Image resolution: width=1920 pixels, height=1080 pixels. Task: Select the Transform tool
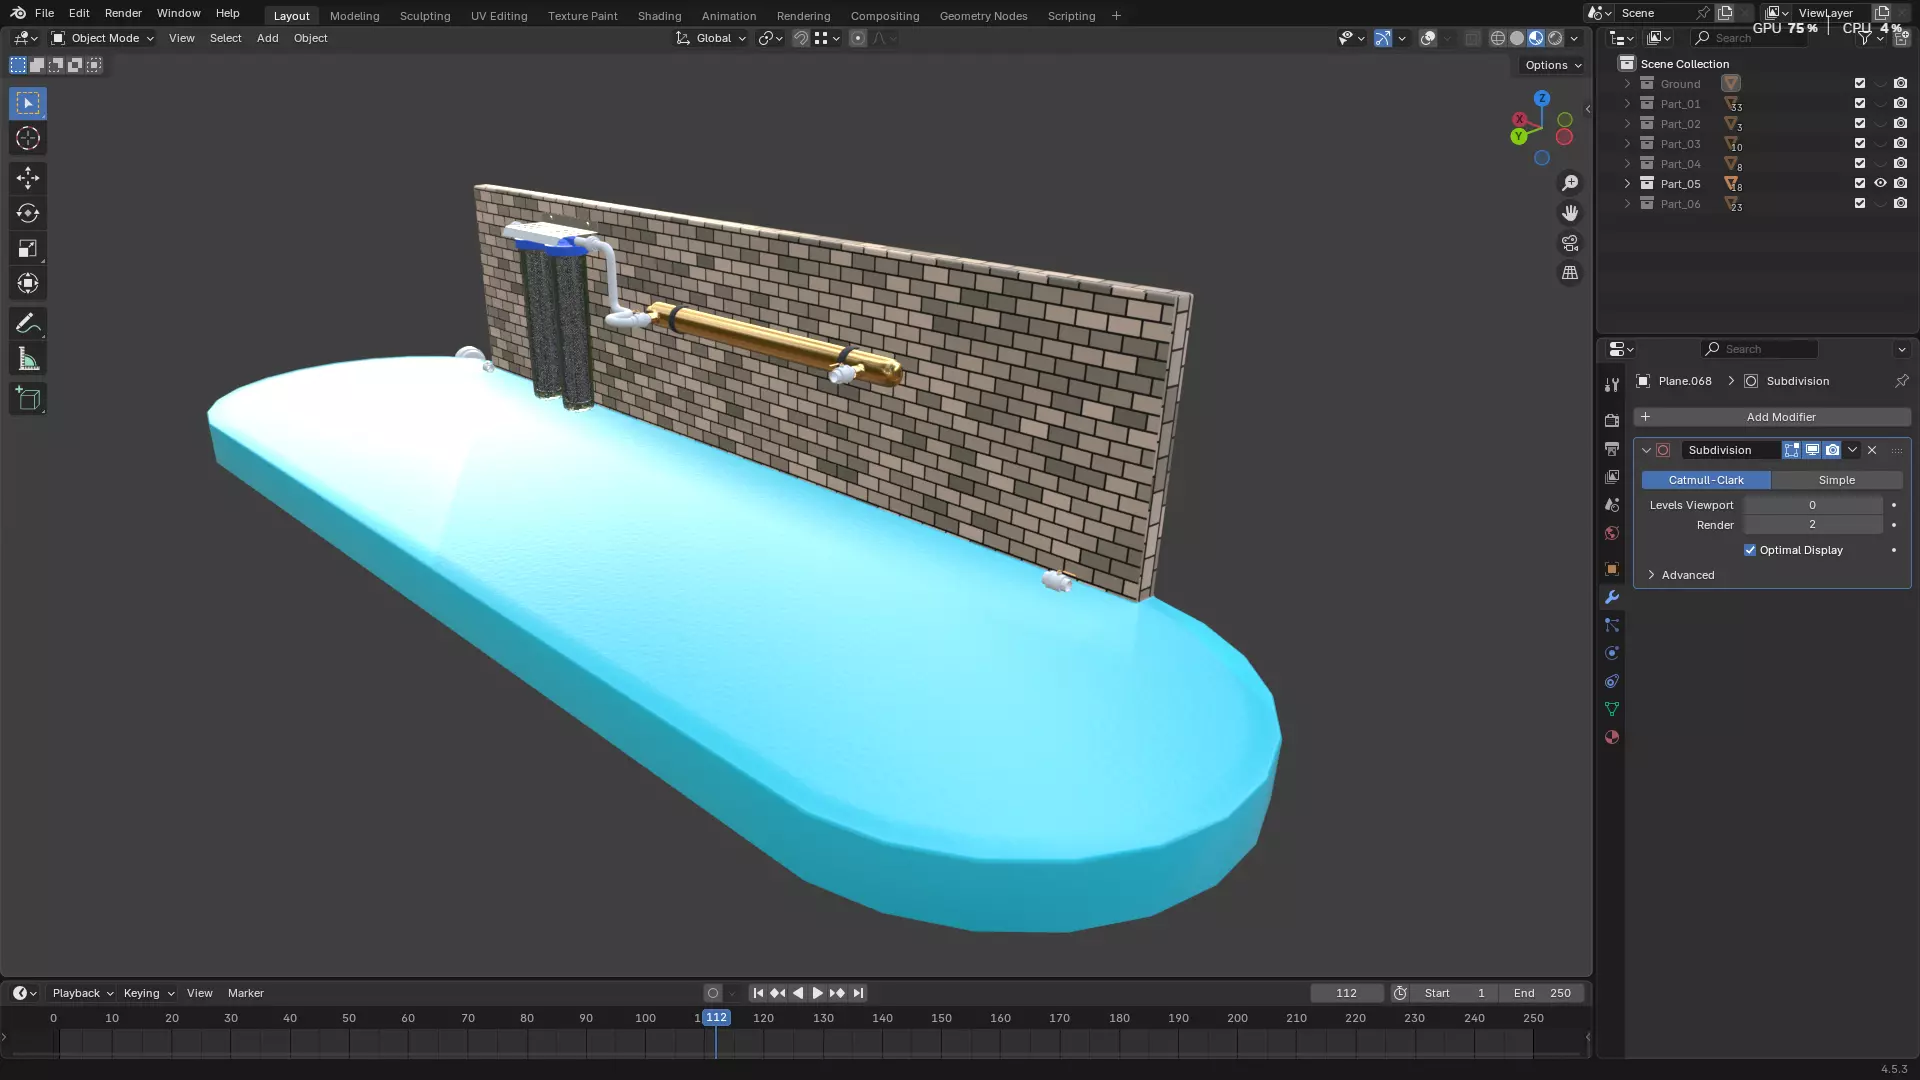point(28,284)
